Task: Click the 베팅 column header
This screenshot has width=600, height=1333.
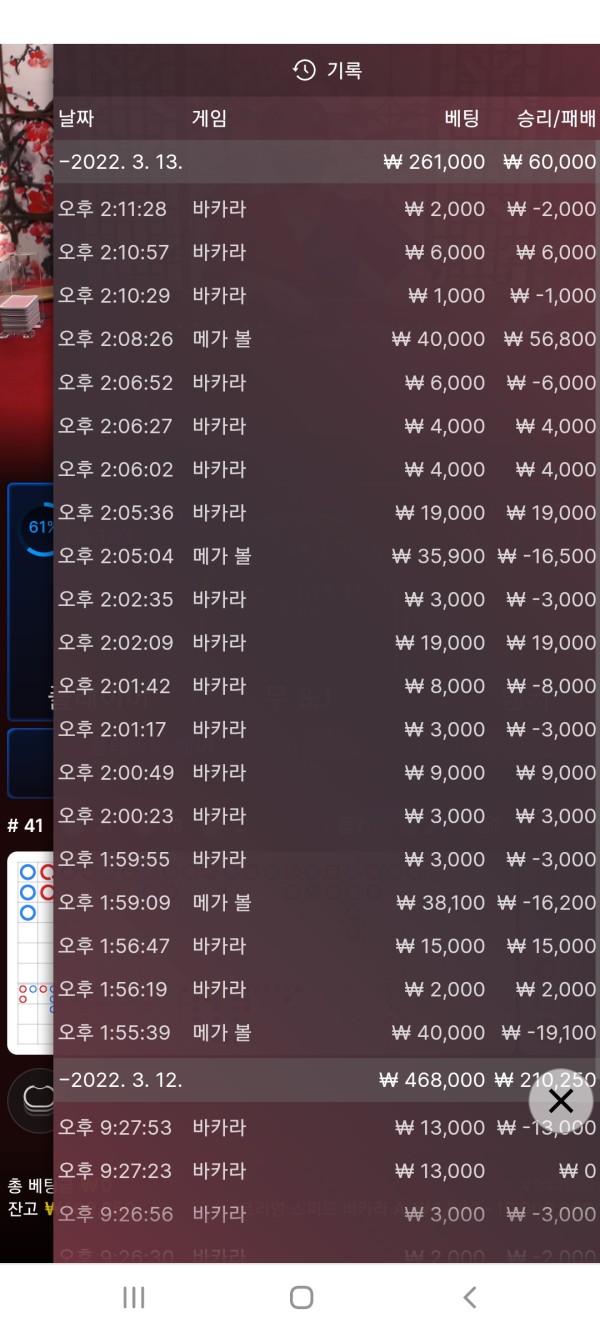Action: pos(462,118)
